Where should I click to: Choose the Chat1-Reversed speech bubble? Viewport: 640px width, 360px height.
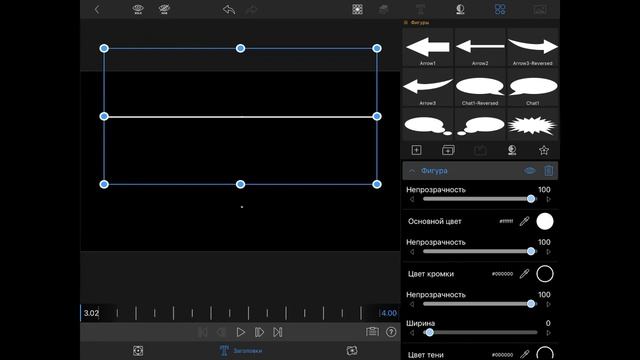[x=480, y=88]
